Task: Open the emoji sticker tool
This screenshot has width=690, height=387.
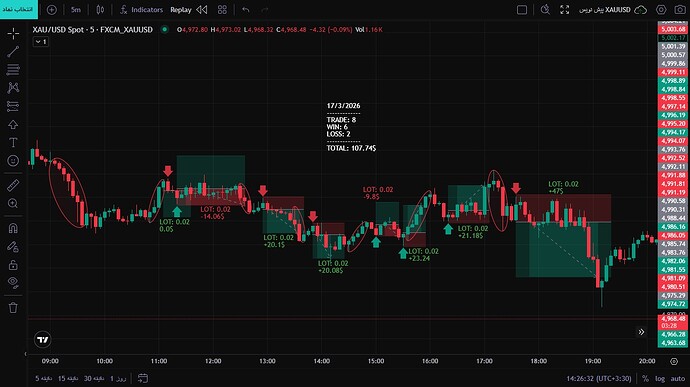Action: click(13, 161)
